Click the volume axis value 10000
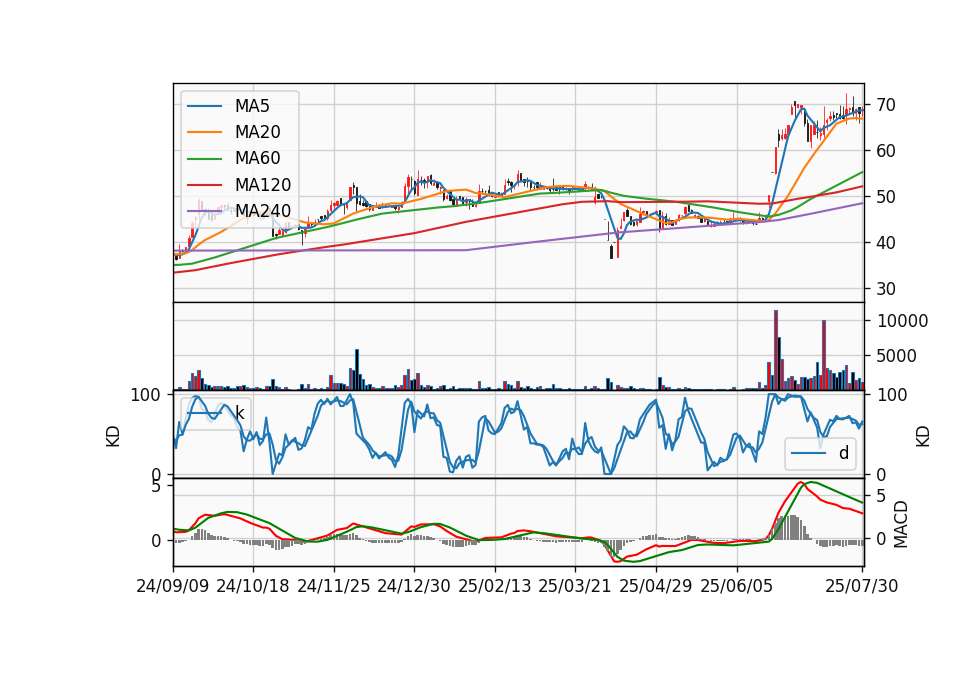This screenshot has height=690, width=960. click(x=903, y=321)
